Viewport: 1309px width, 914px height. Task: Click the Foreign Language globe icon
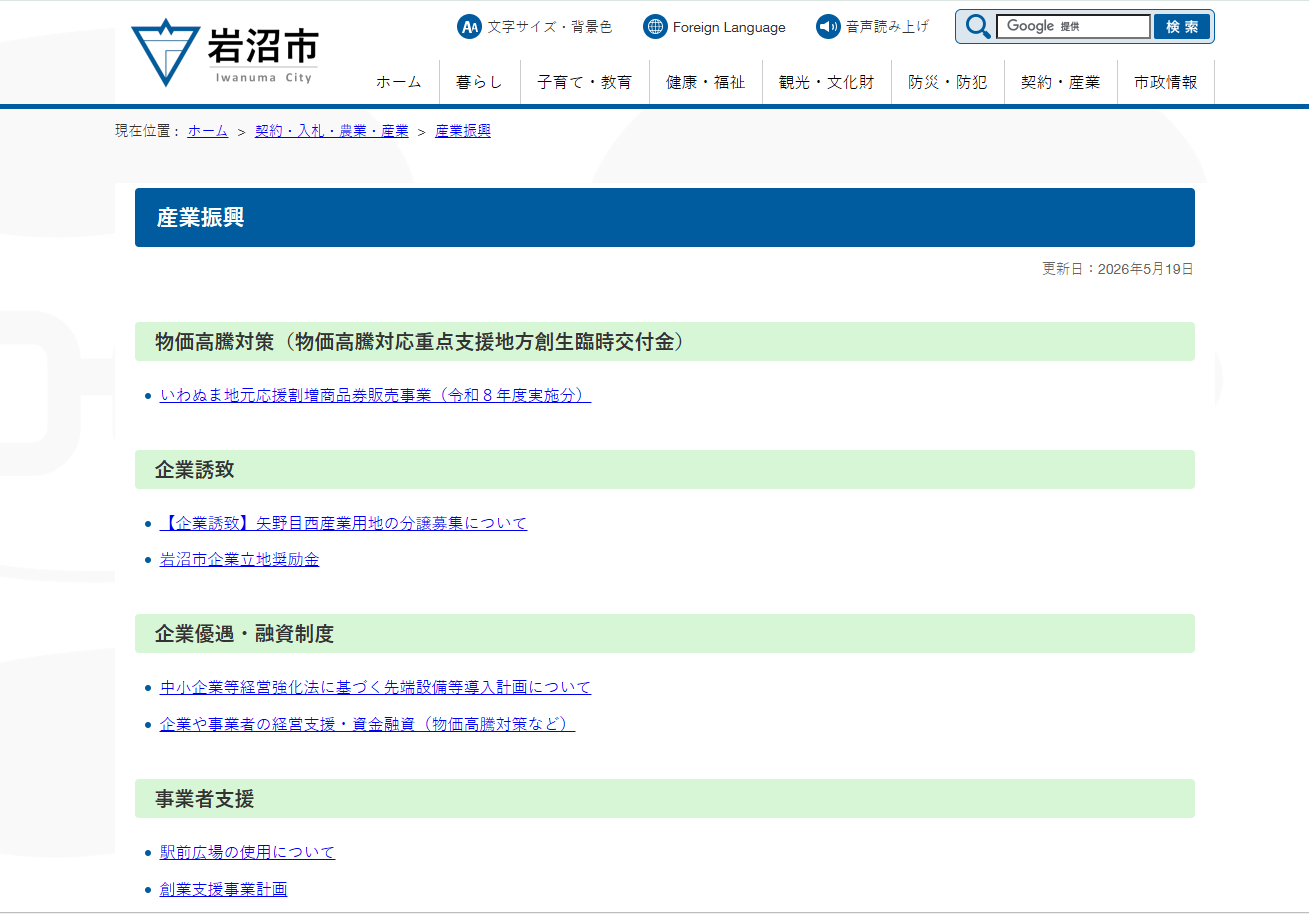coord(655,27)
